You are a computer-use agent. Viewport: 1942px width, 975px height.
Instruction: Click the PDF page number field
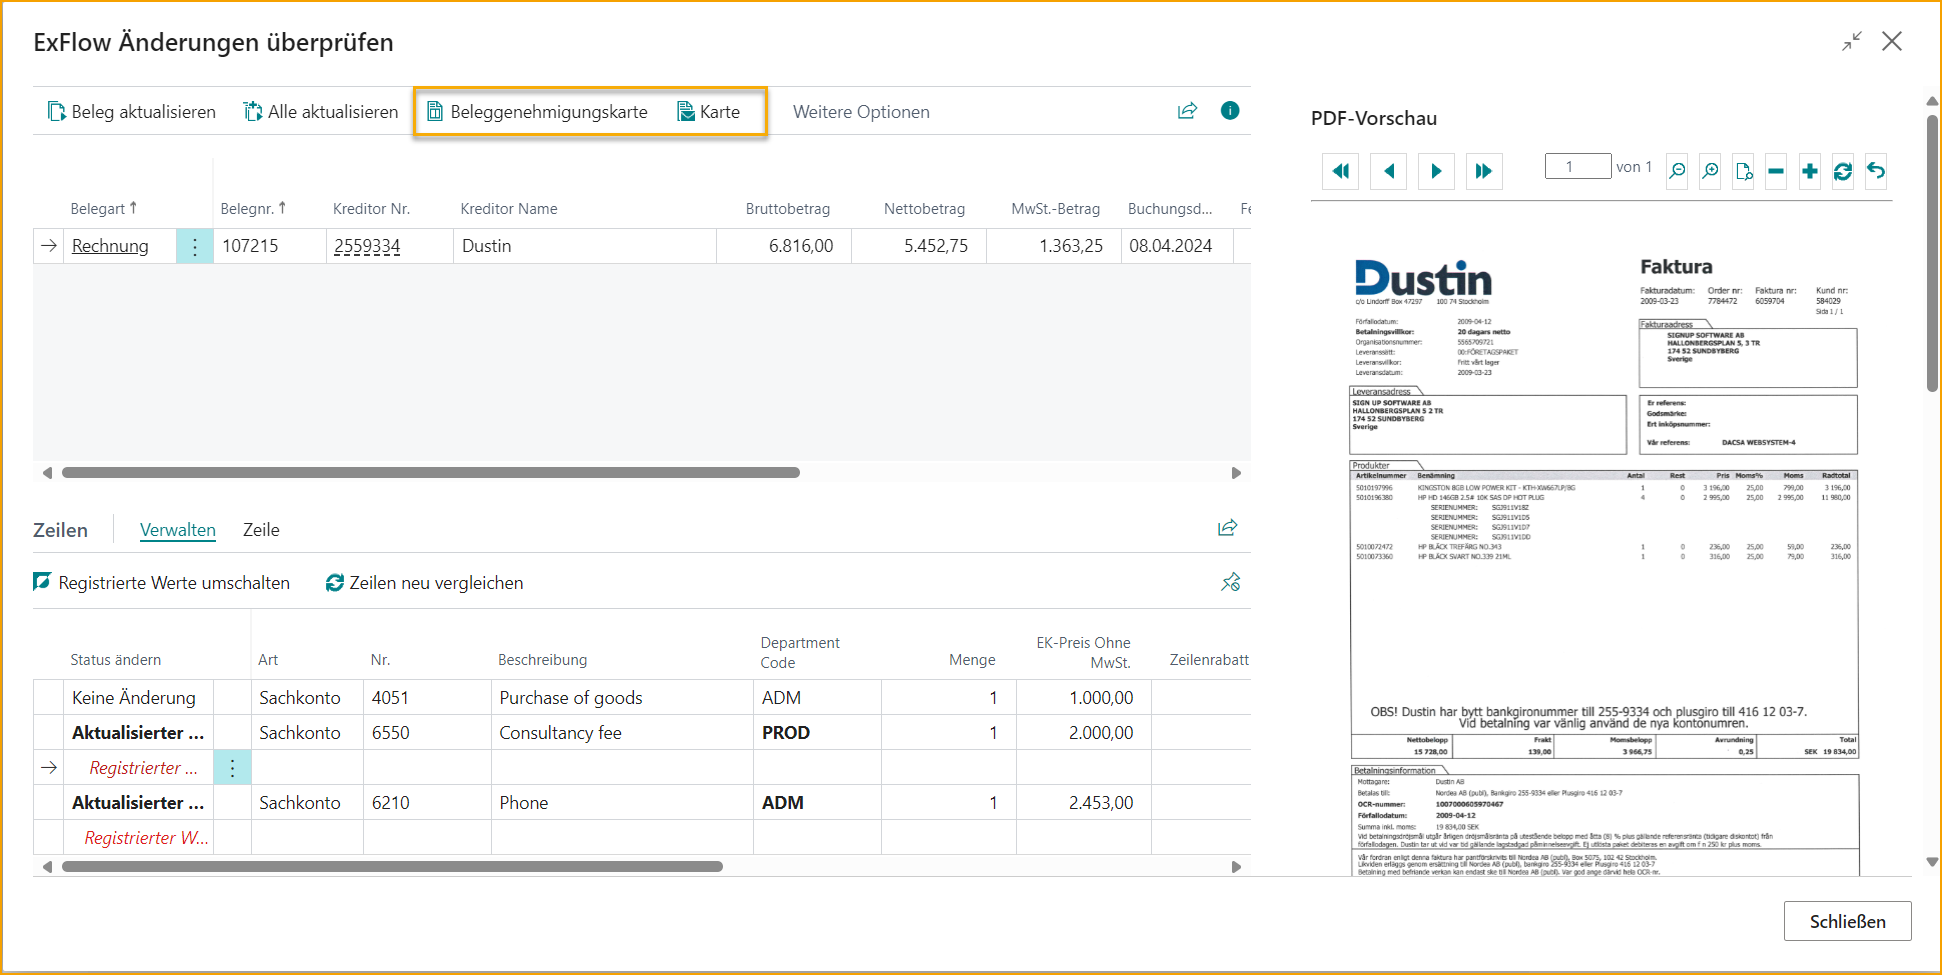coord(1577,167)
